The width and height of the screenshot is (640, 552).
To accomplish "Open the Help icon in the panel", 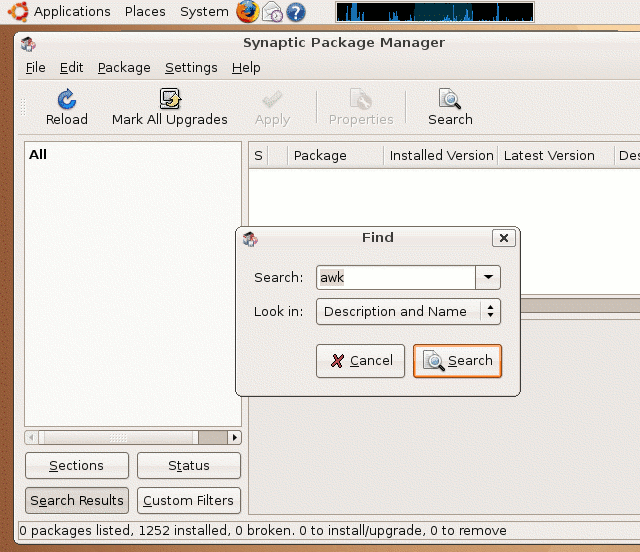I will click(296, 12).
